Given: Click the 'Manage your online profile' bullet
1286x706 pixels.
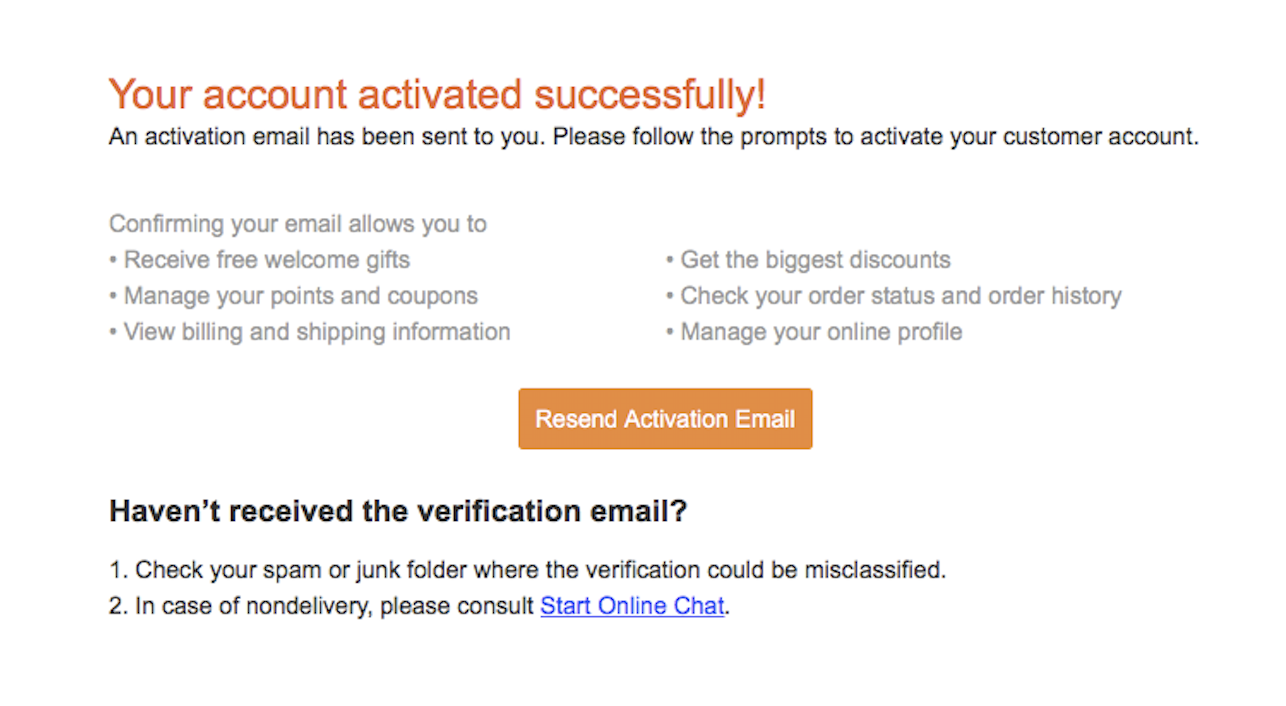Looking at the screenshot, I should click(x=814, y=332).
